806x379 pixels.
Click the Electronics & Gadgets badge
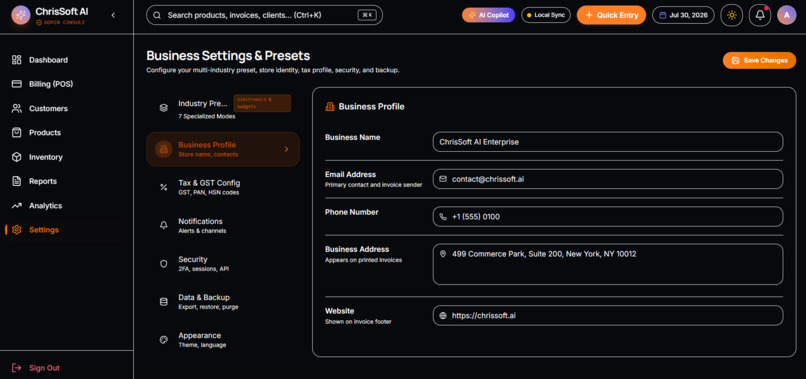point(262,103)
